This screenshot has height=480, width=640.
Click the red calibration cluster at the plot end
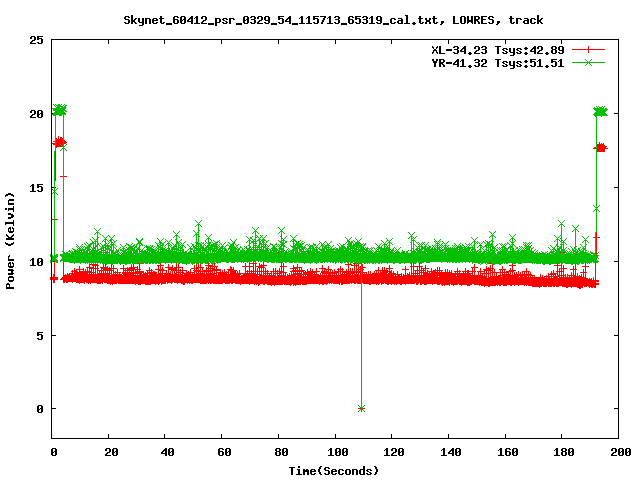(x=600, y=147)
